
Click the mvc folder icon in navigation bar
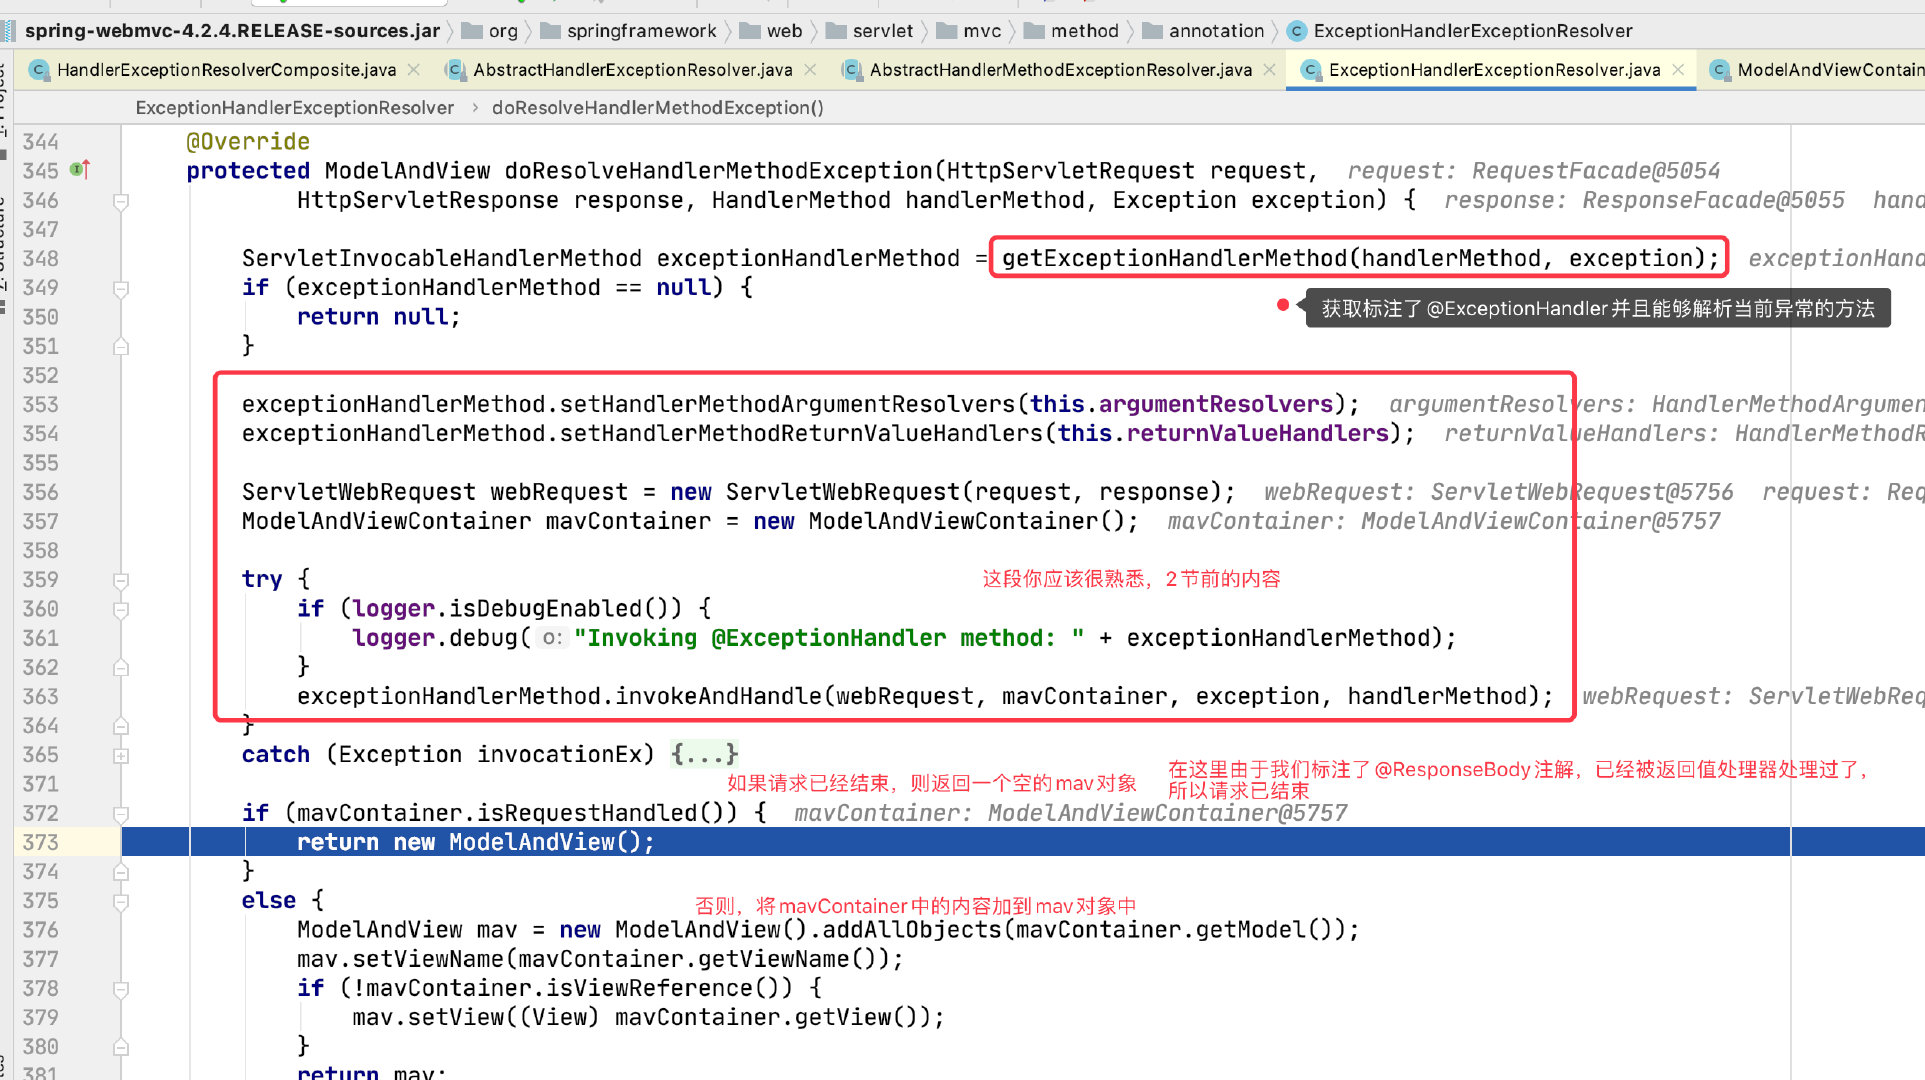click(946, 31)
